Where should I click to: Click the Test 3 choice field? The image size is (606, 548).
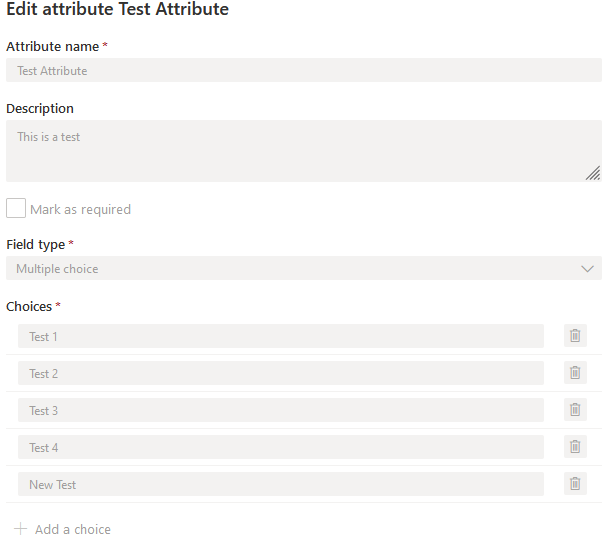(x=280, y=410)
